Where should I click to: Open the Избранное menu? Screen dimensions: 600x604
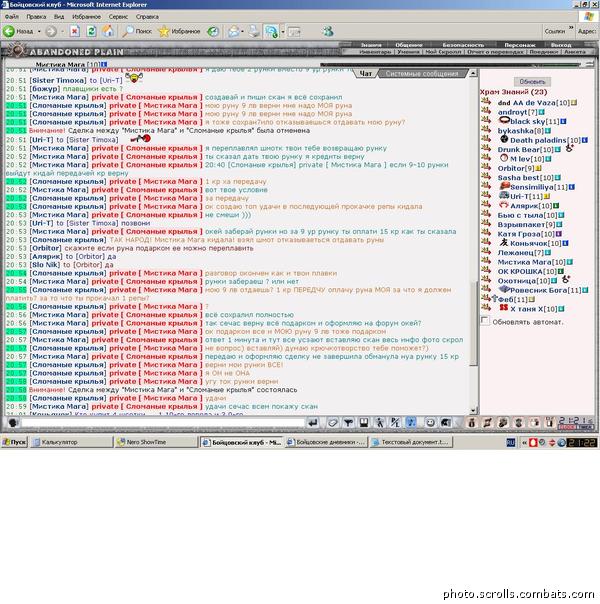click(86, 17)
